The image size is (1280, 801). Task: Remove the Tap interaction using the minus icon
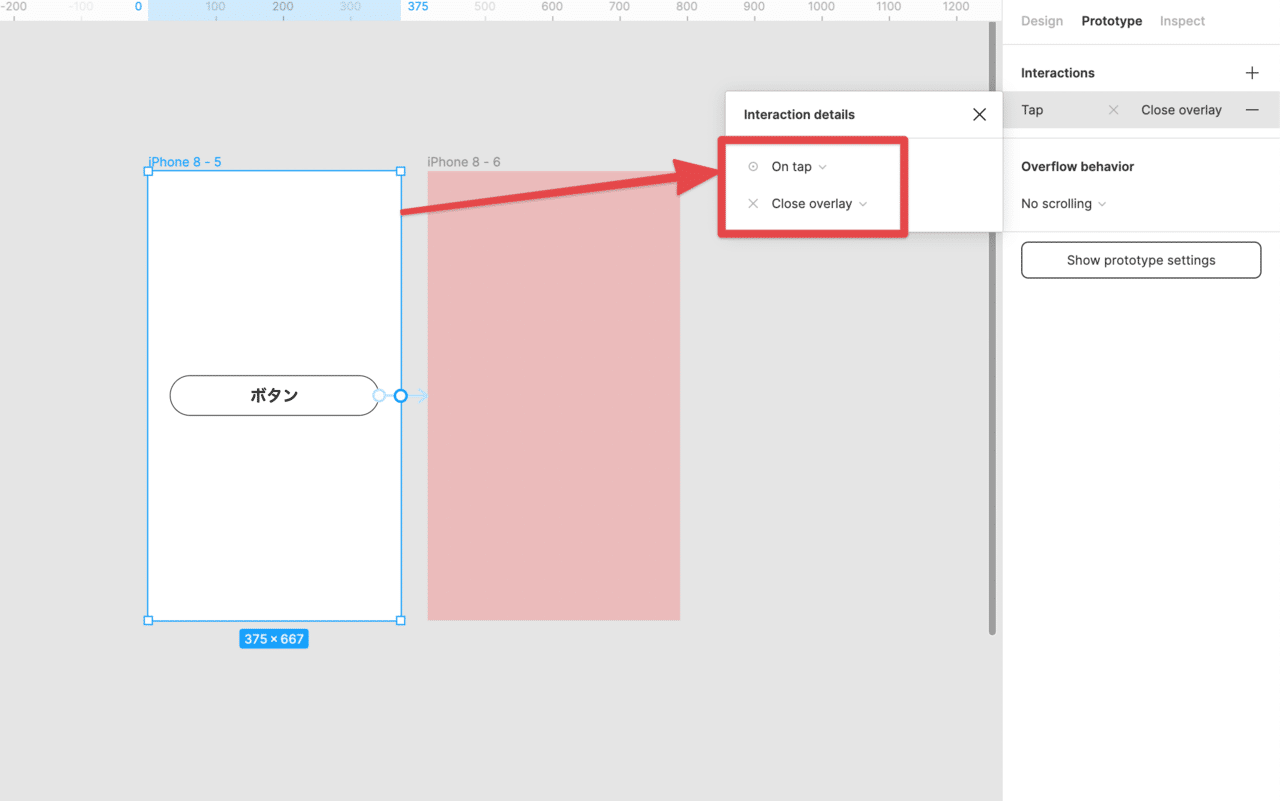pyautogui.click(x=1251, y=110)
